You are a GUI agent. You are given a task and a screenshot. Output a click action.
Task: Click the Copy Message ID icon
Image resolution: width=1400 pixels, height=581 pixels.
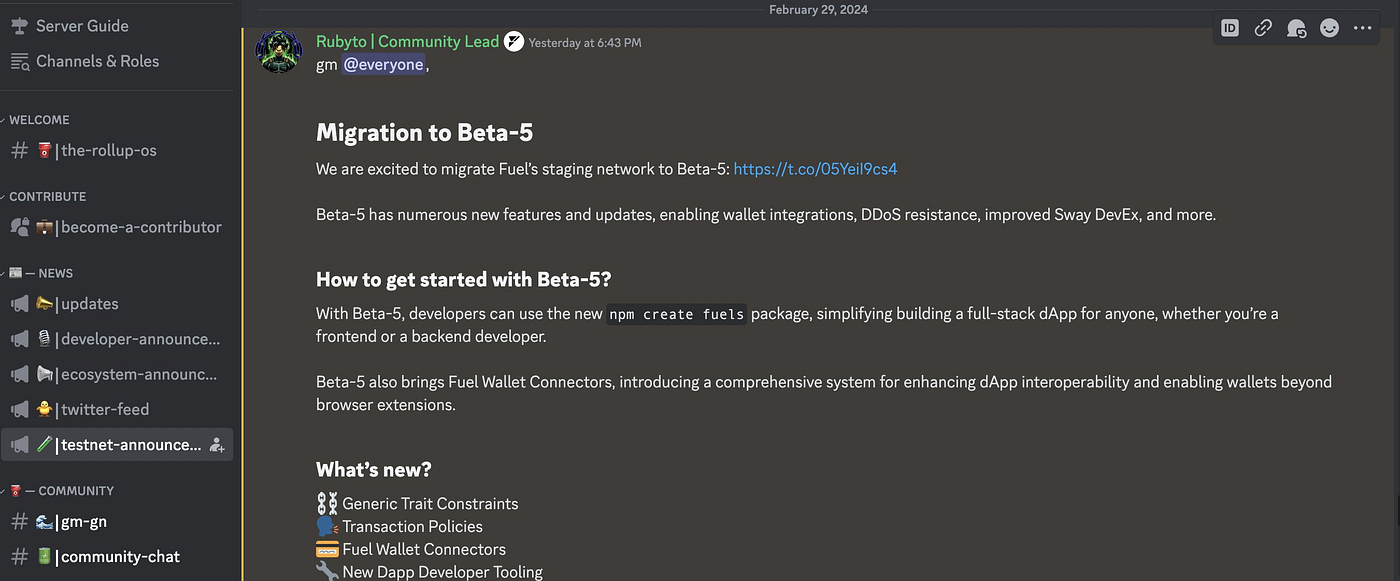tap(1230, 28)
